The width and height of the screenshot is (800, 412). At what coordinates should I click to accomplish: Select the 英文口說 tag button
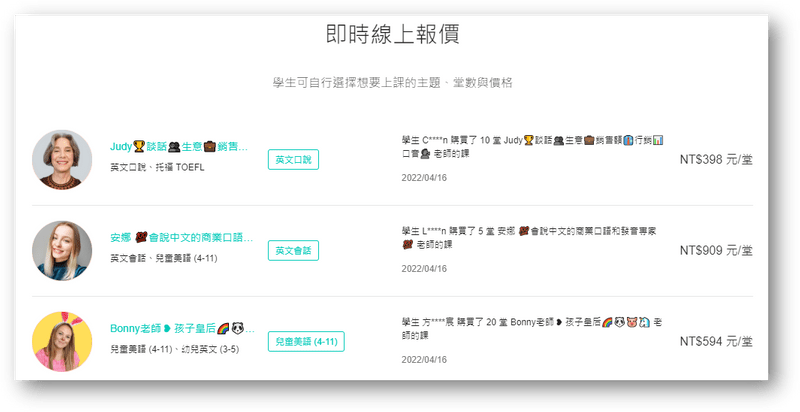[293, 159]
